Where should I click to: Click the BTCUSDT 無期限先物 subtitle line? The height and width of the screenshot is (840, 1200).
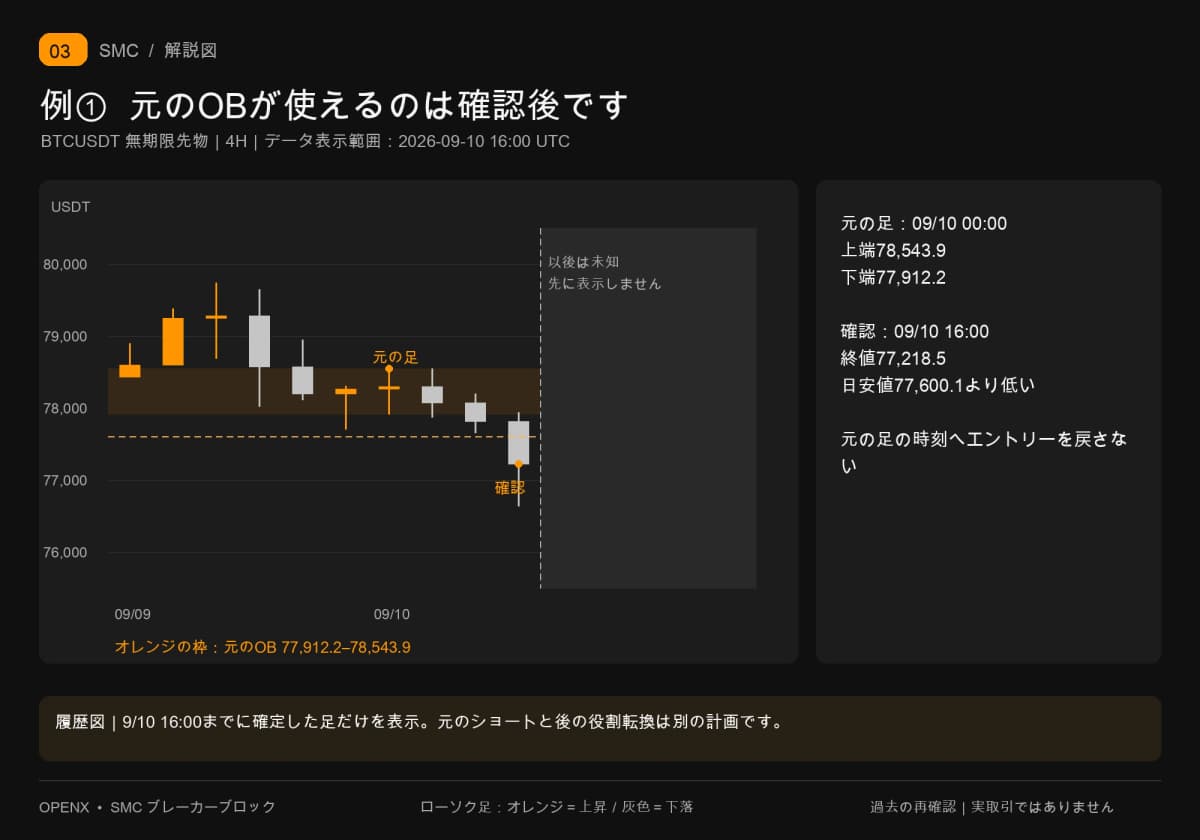305,141
